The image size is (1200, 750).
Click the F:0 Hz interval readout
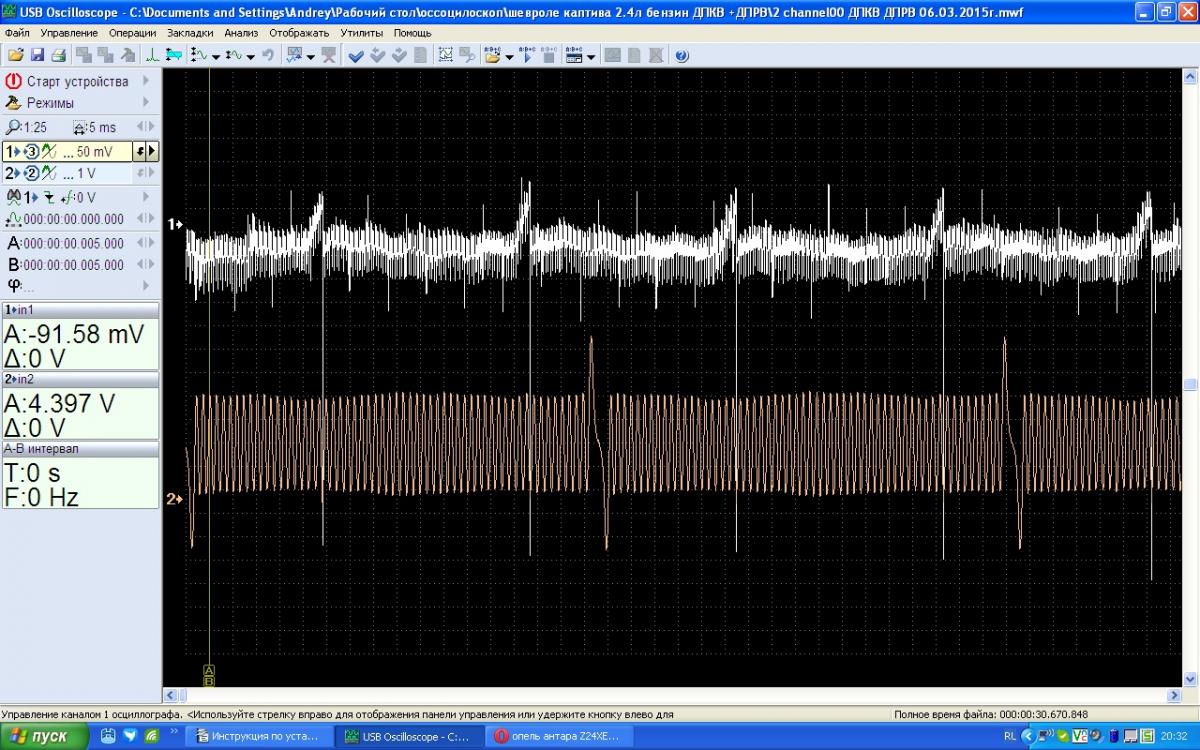point(41,497)
